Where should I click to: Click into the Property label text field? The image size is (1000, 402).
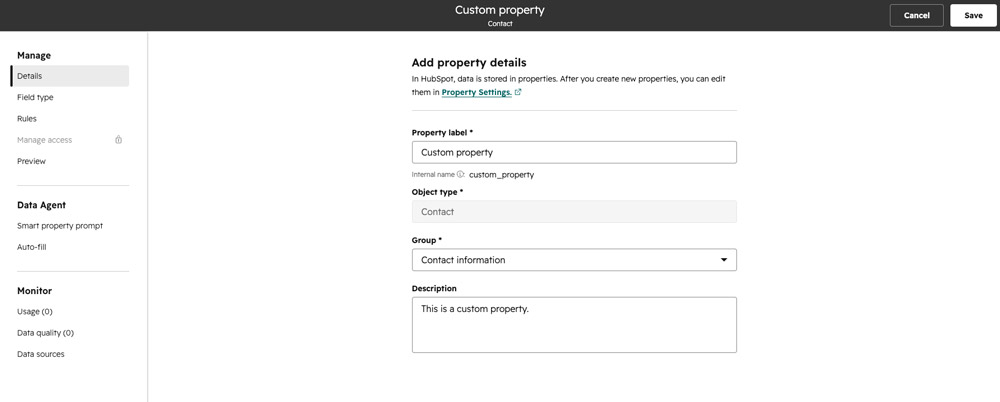574,153
